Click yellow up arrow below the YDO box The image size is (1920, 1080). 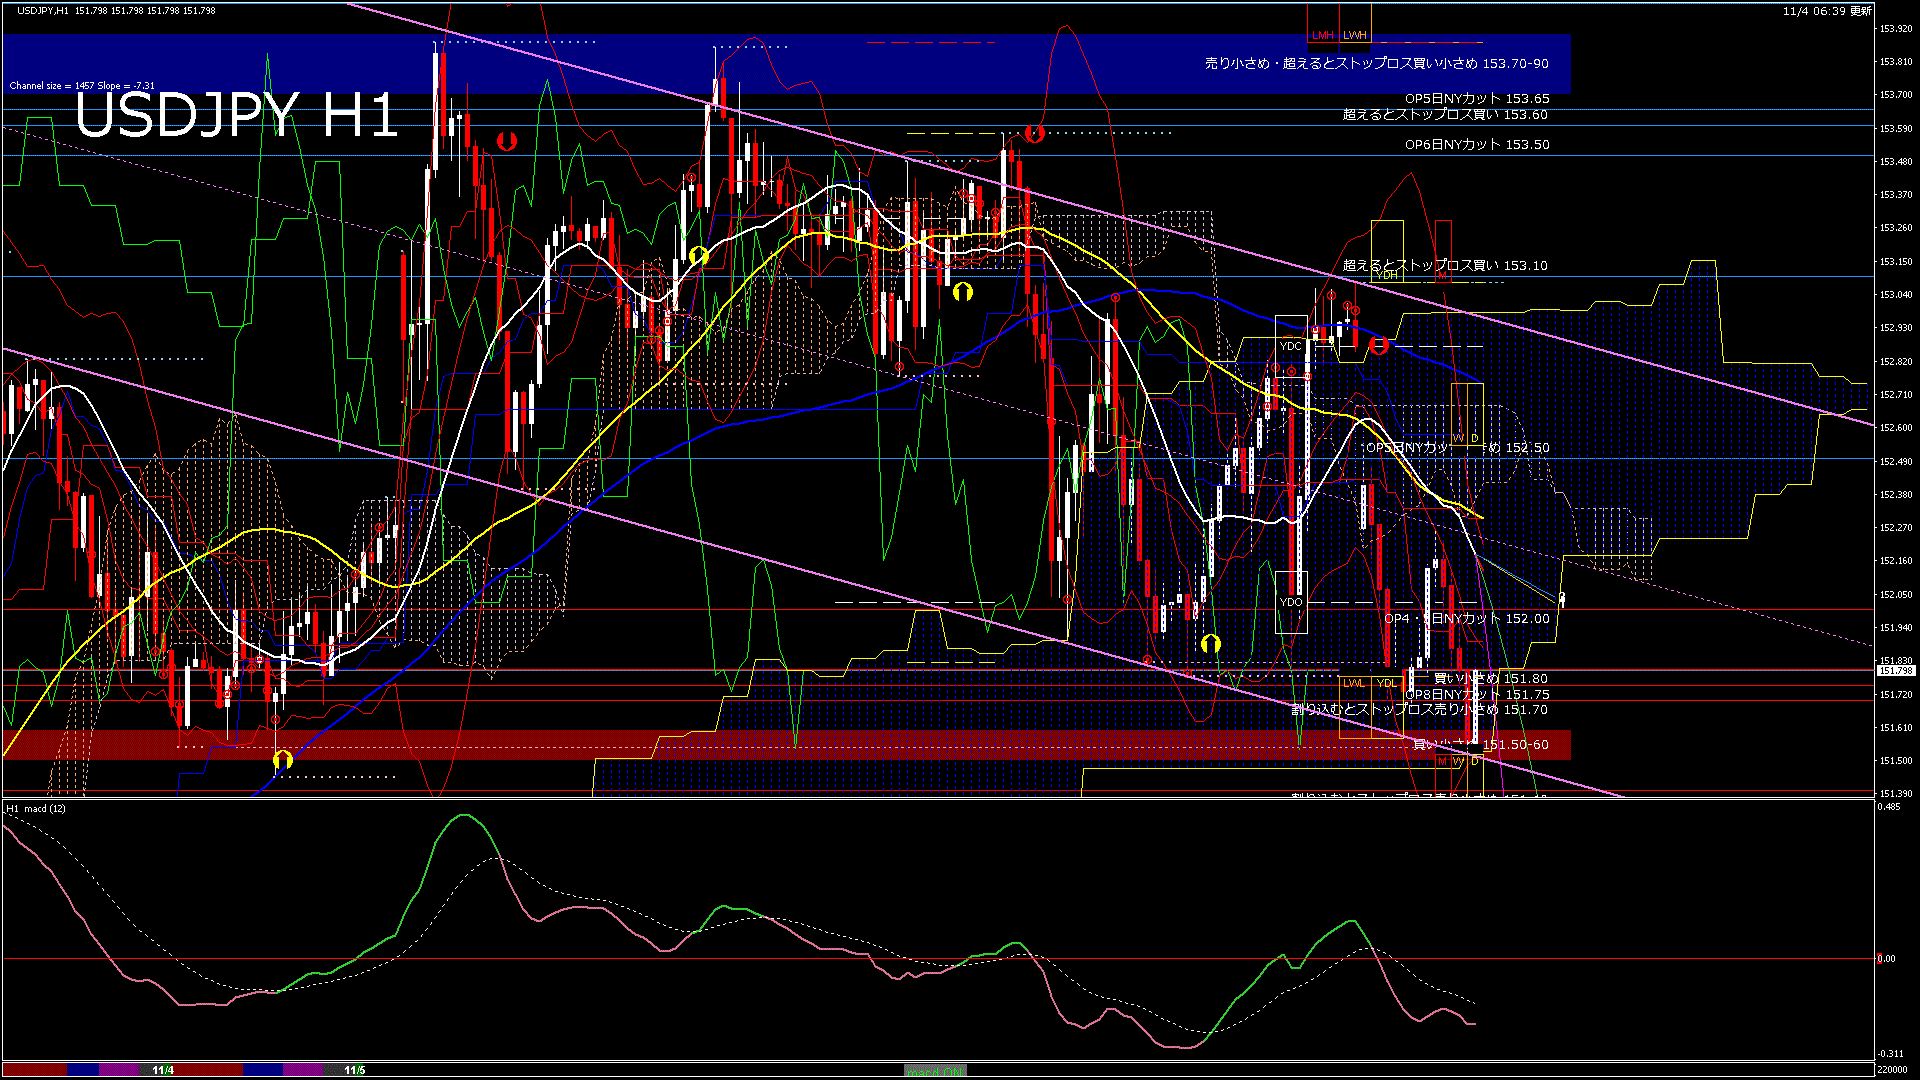(x=1211, y=643)
